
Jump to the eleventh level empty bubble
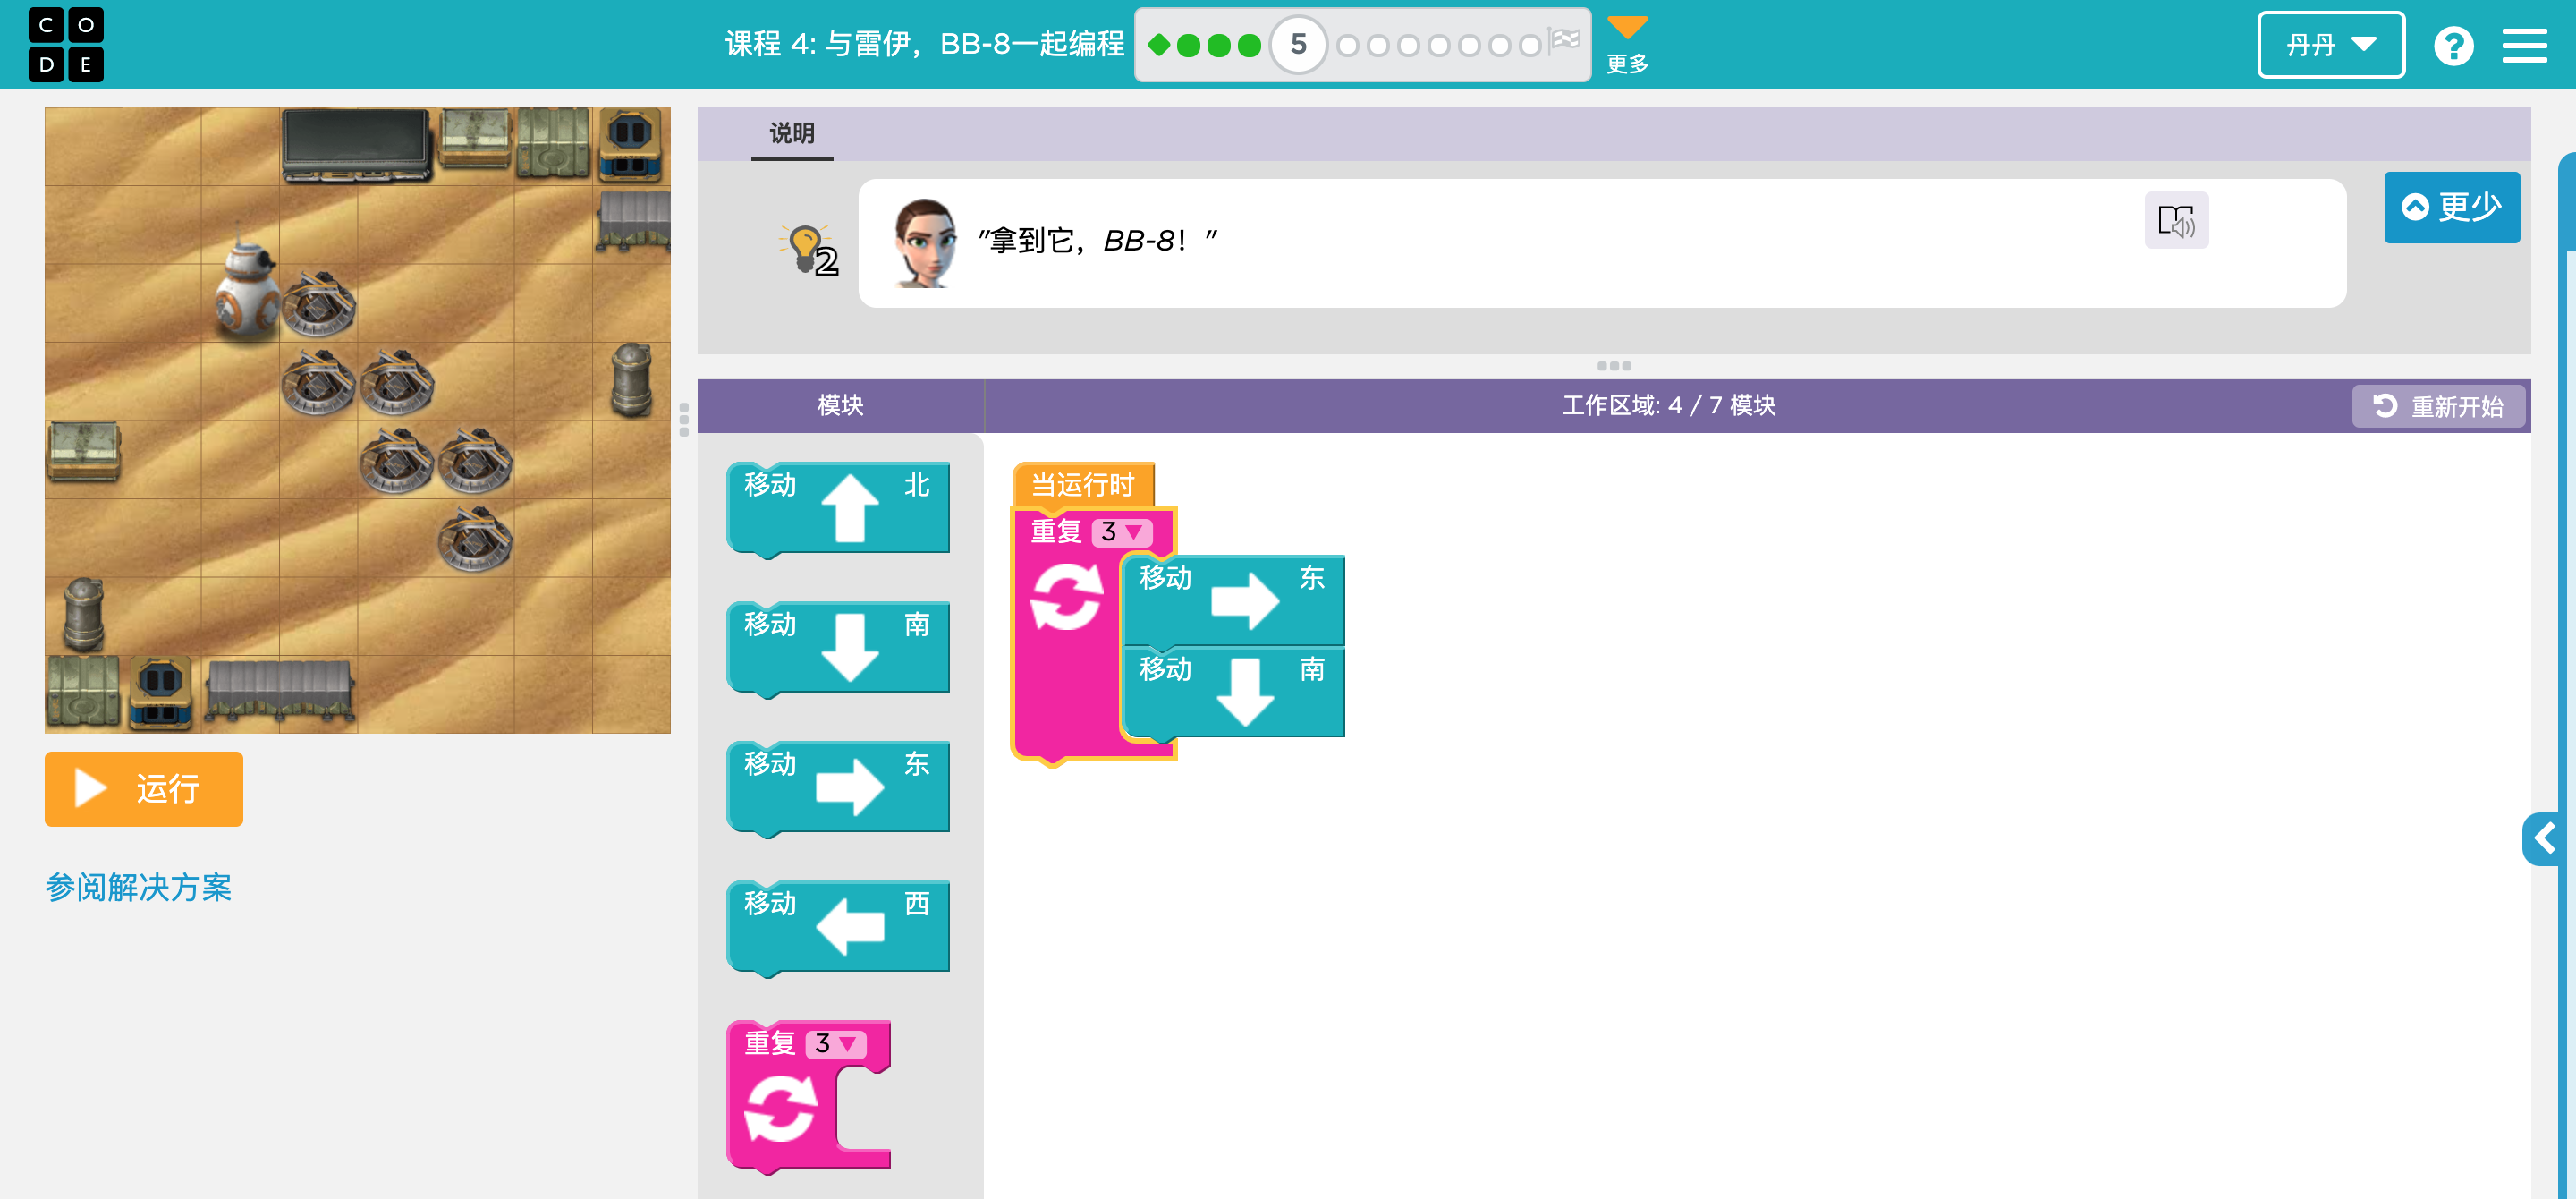coord(1500,46)
